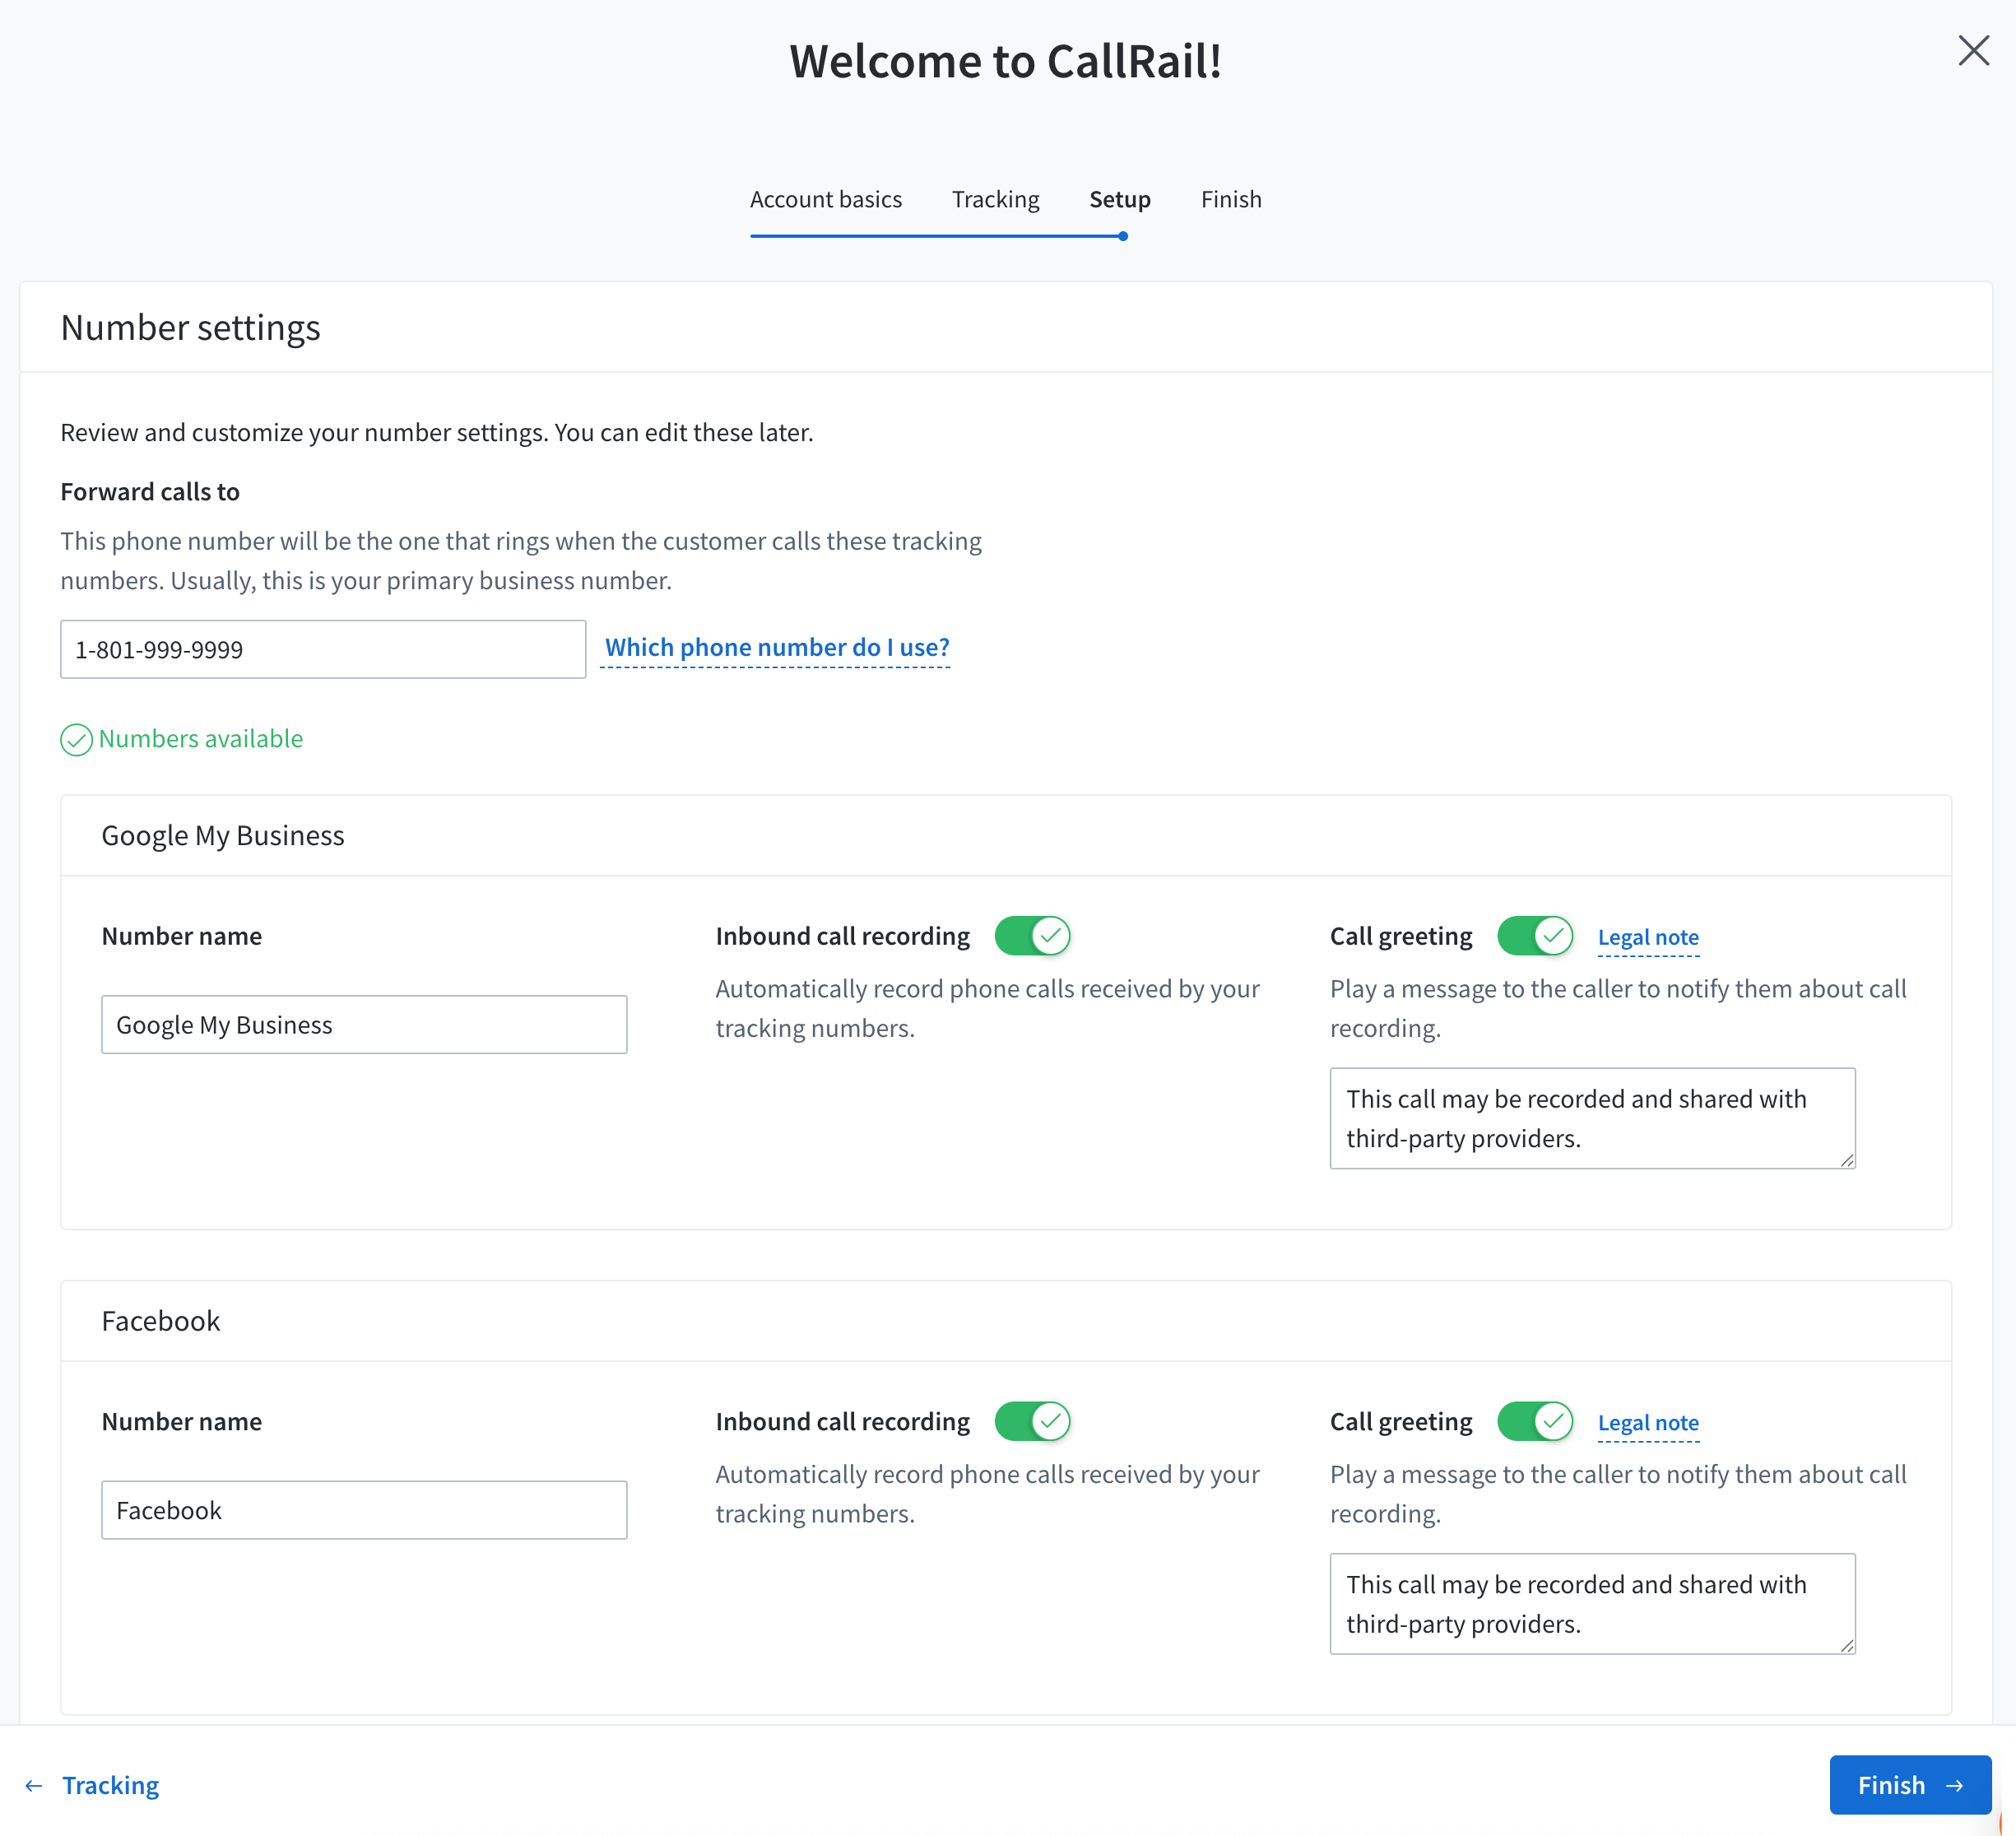The image size is (2016, 1836).
Task: Open Facebook's Legal note link
Action: (1648, 1422)
